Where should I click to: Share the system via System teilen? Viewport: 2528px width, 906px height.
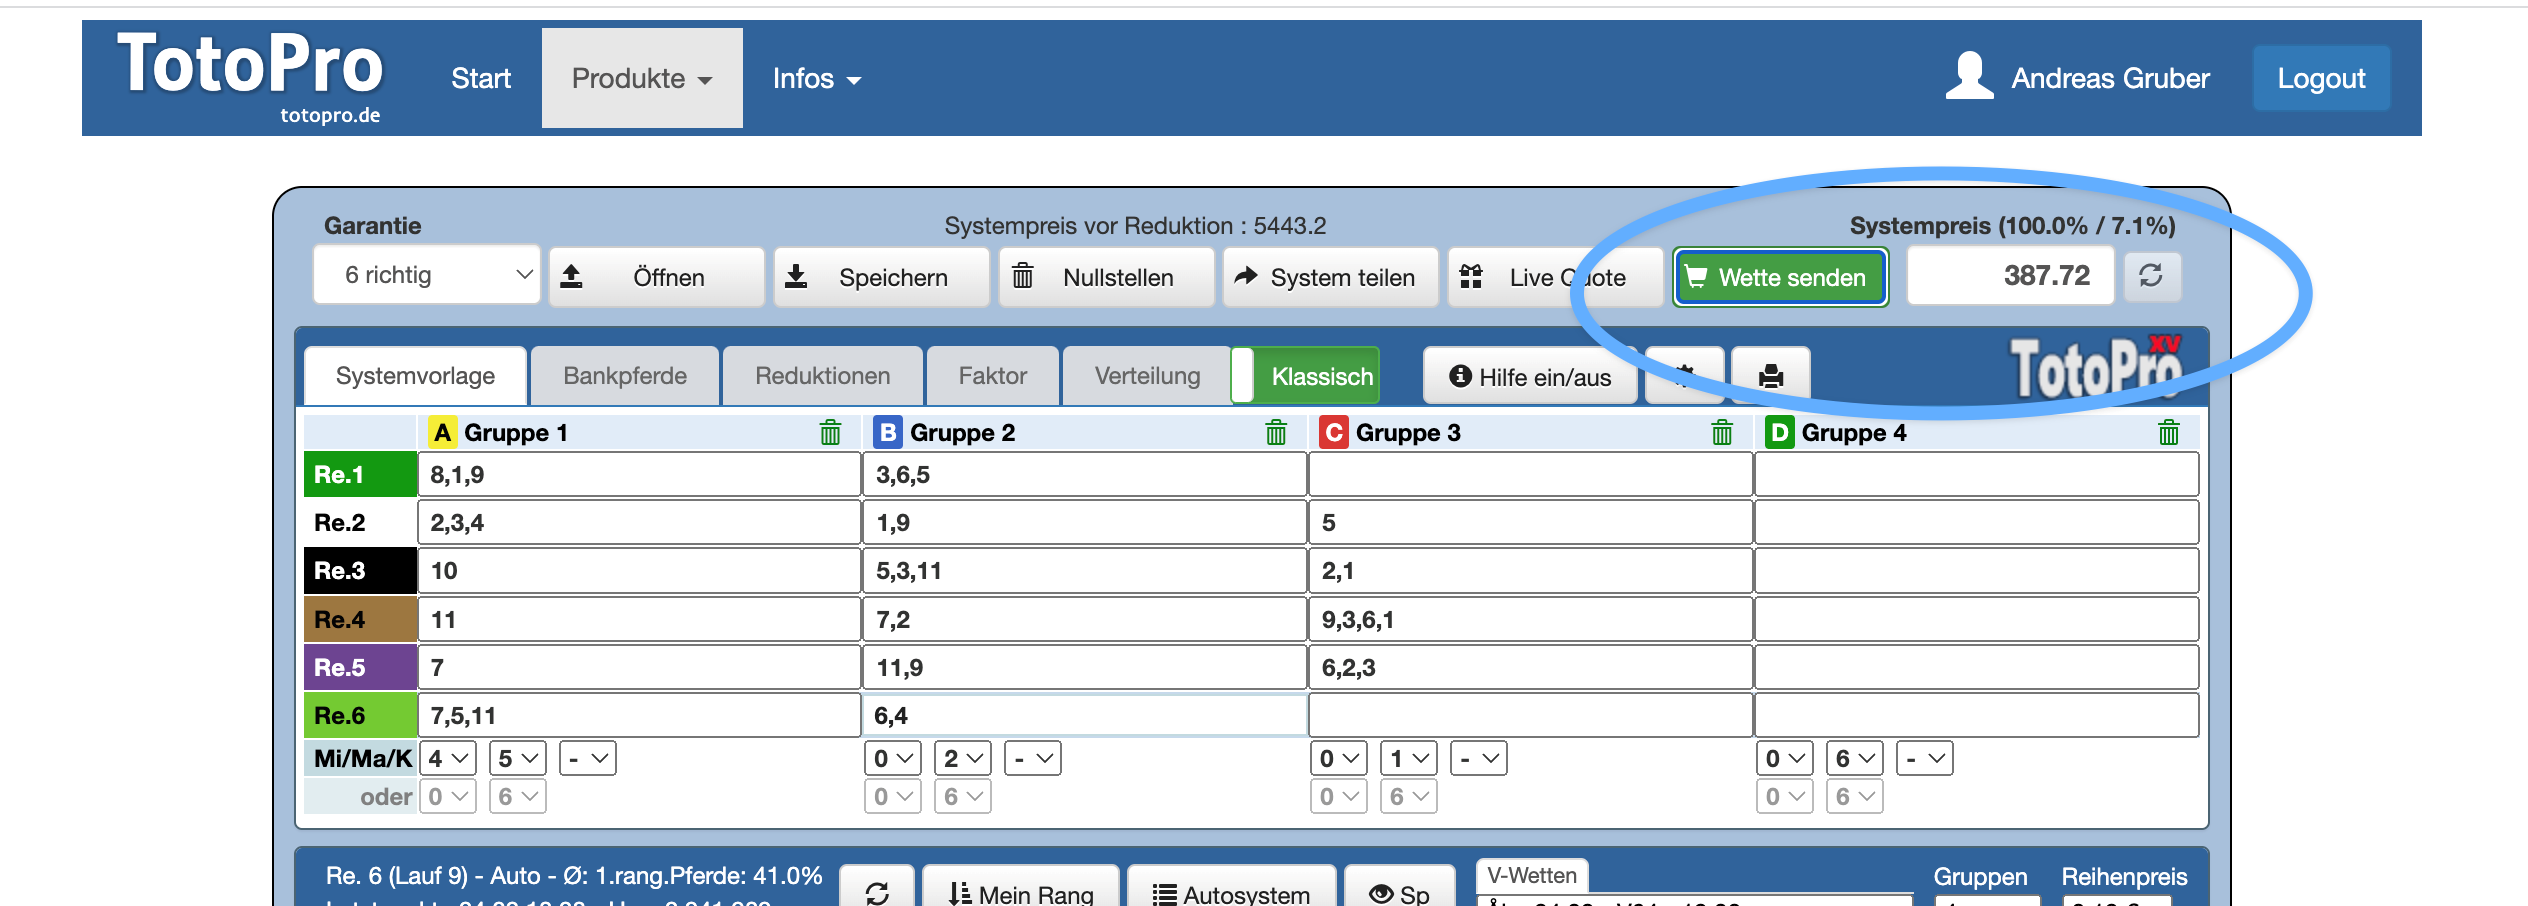coord(1331,277)
